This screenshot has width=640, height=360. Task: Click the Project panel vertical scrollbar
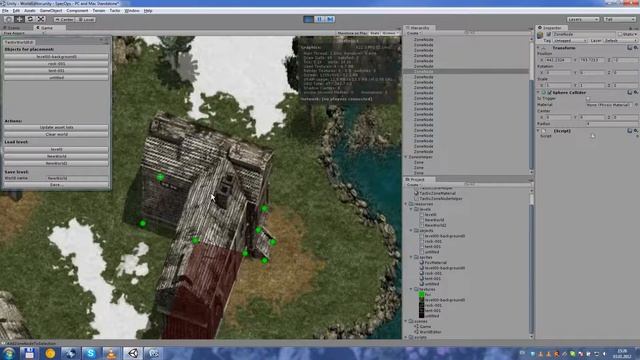pyautogui.click(x=531, y=263)
